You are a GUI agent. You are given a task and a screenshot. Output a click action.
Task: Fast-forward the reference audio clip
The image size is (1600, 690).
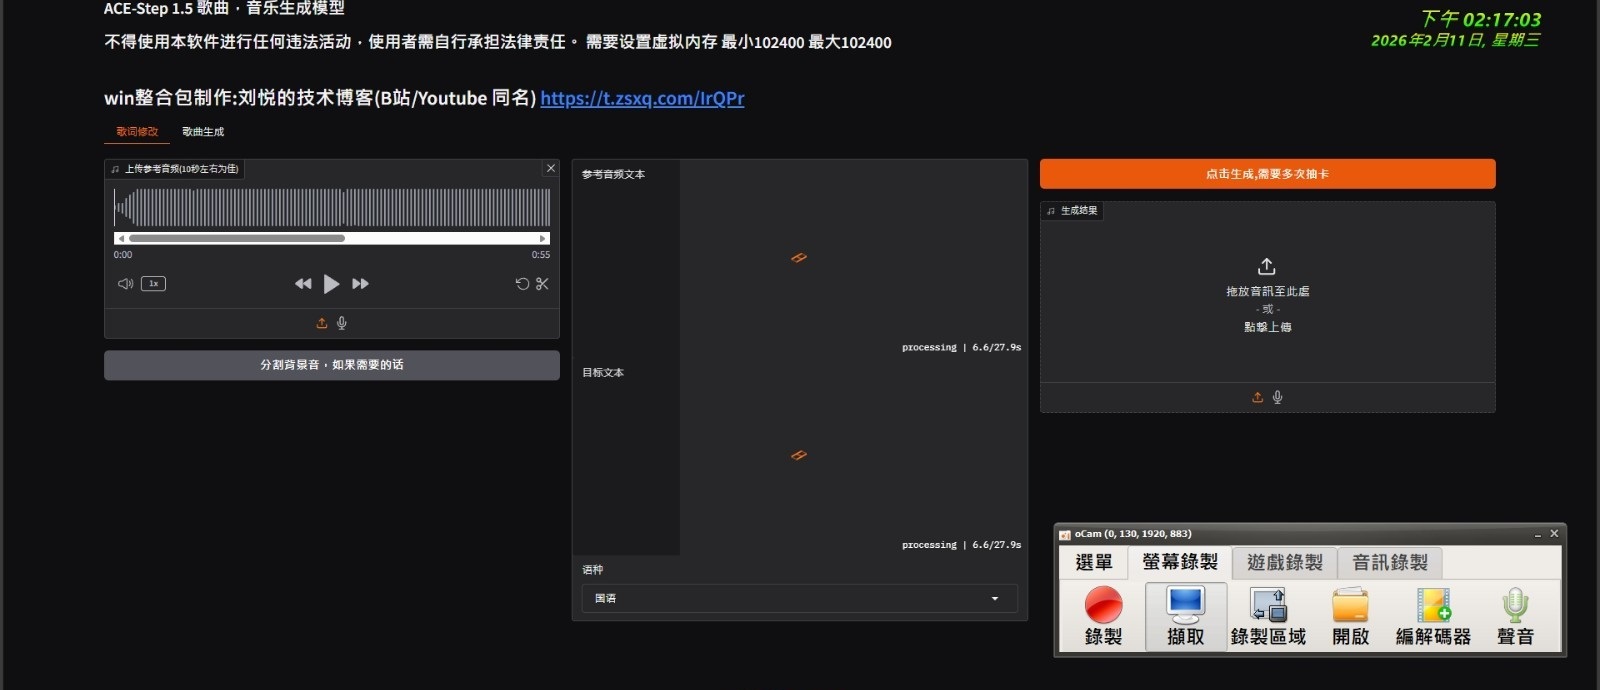tap(361, 284)
